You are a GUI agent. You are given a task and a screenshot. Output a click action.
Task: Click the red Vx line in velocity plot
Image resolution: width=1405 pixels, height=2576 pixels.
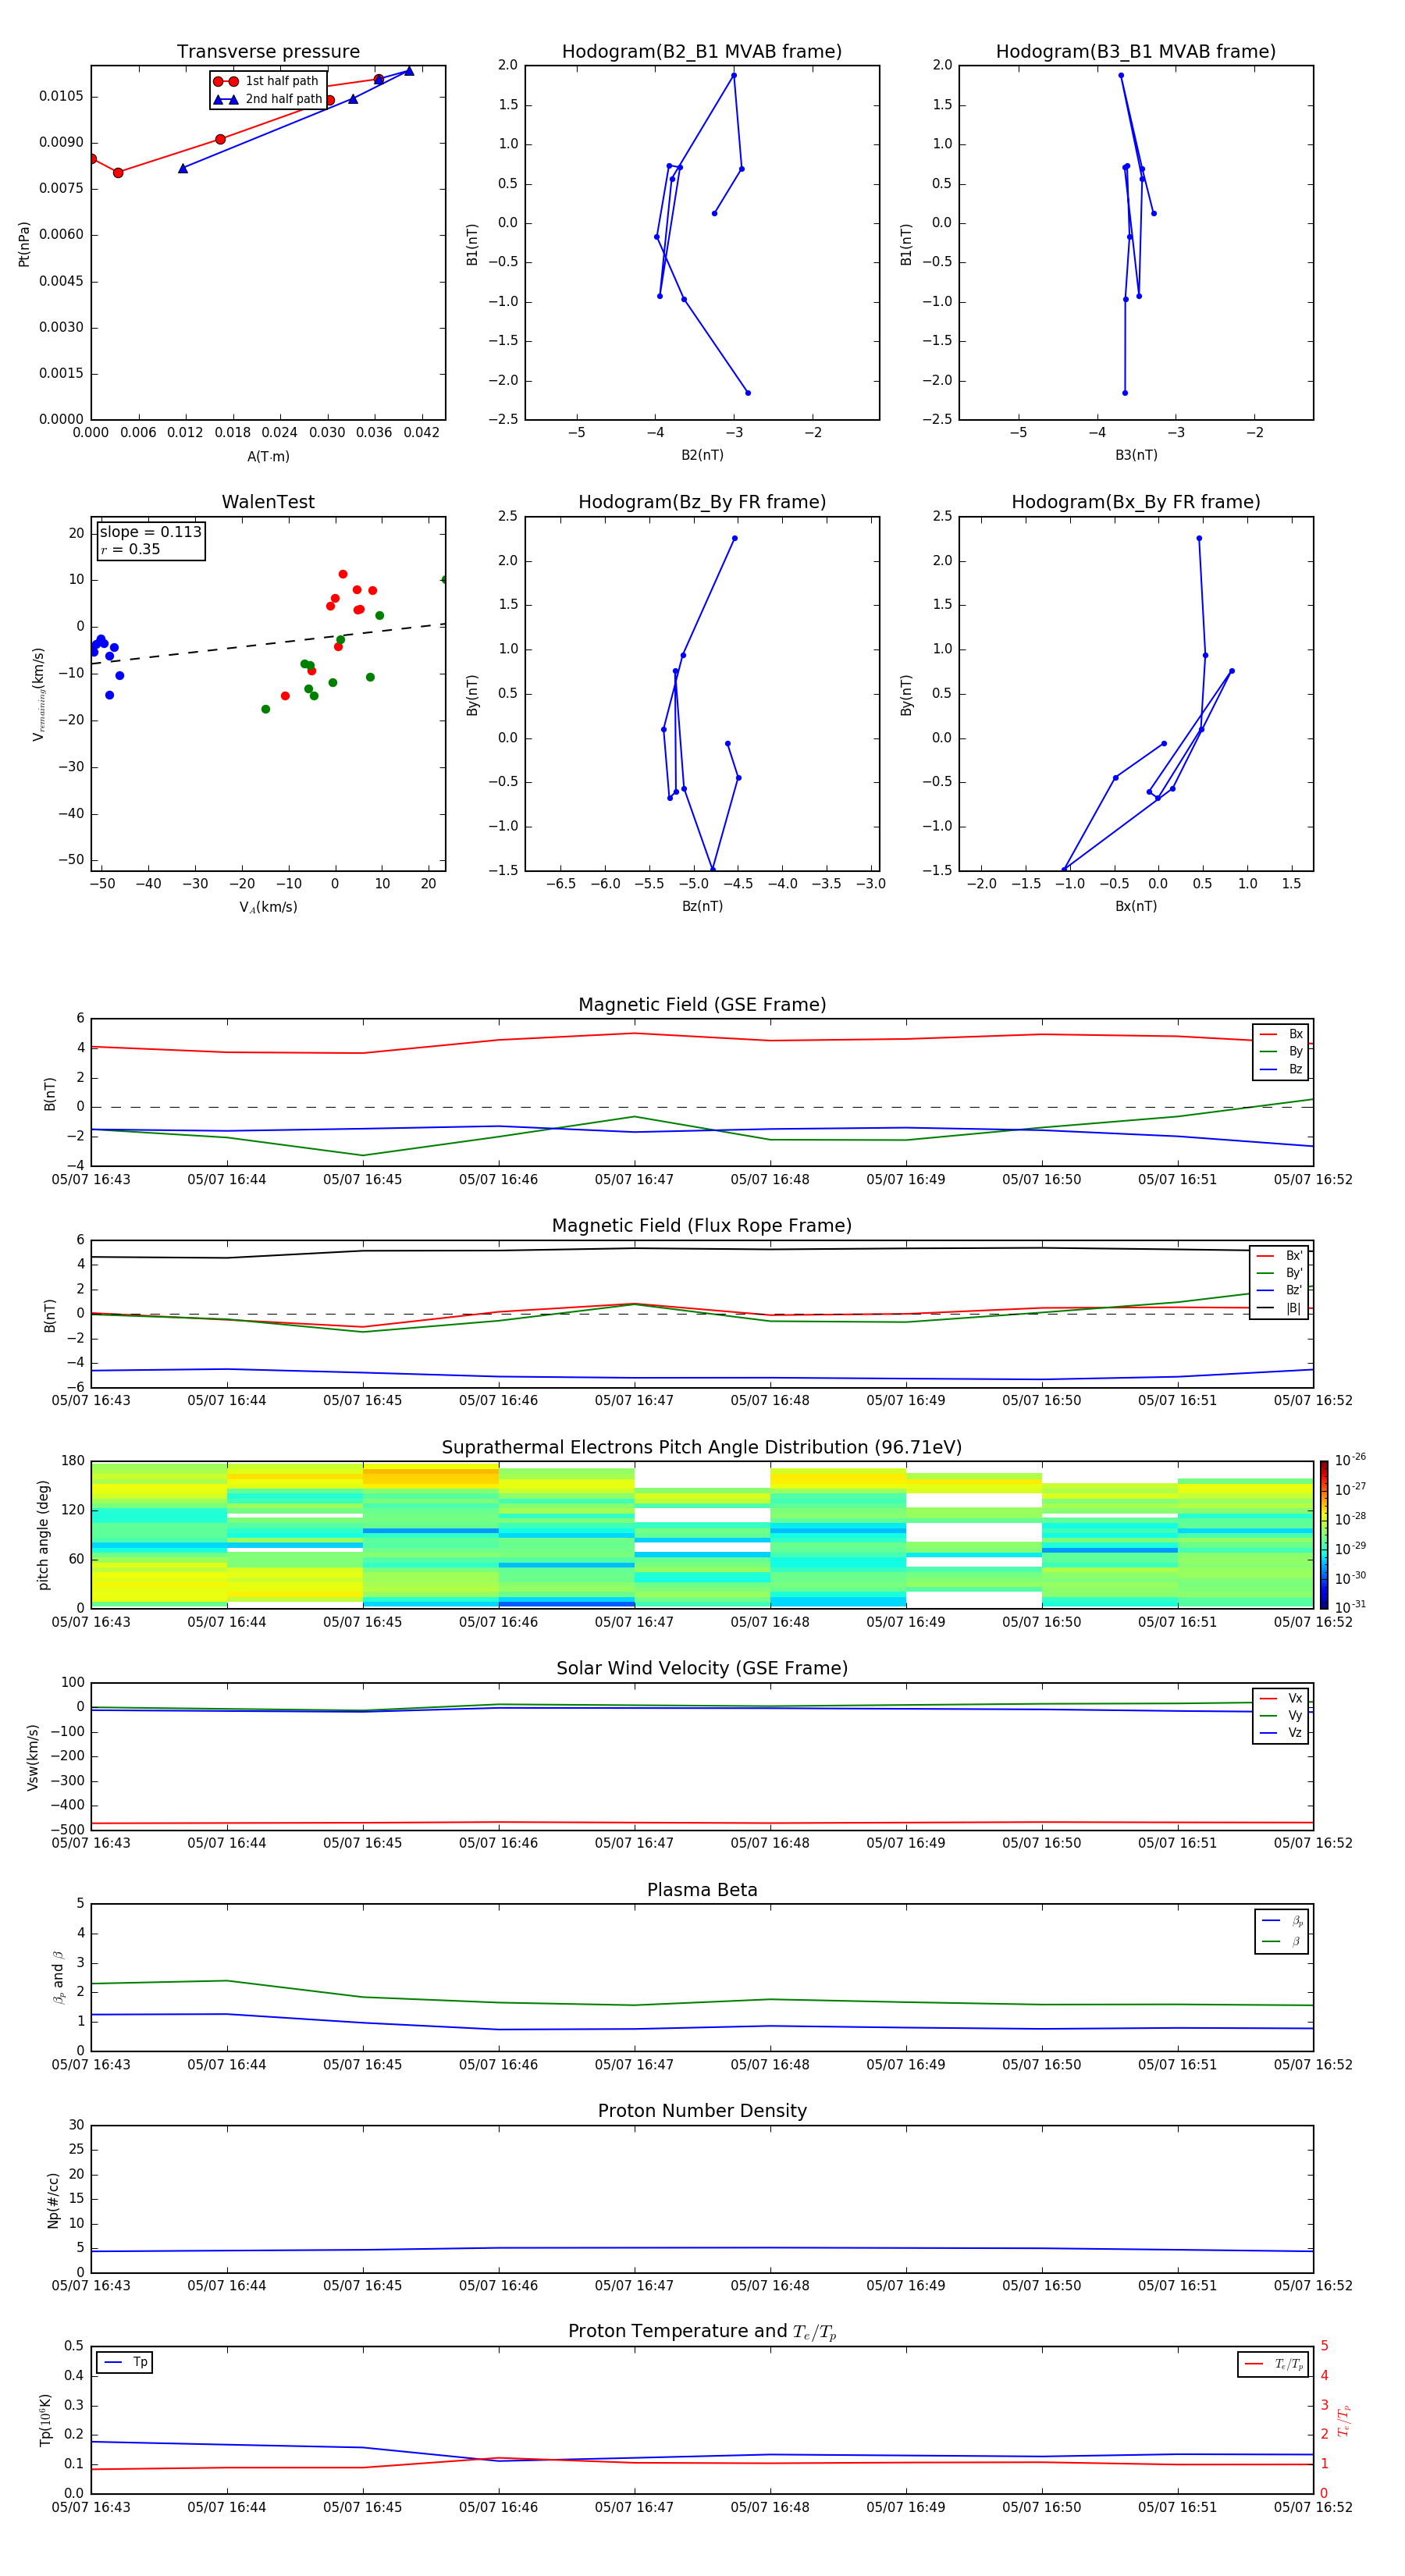[702, 1823]
